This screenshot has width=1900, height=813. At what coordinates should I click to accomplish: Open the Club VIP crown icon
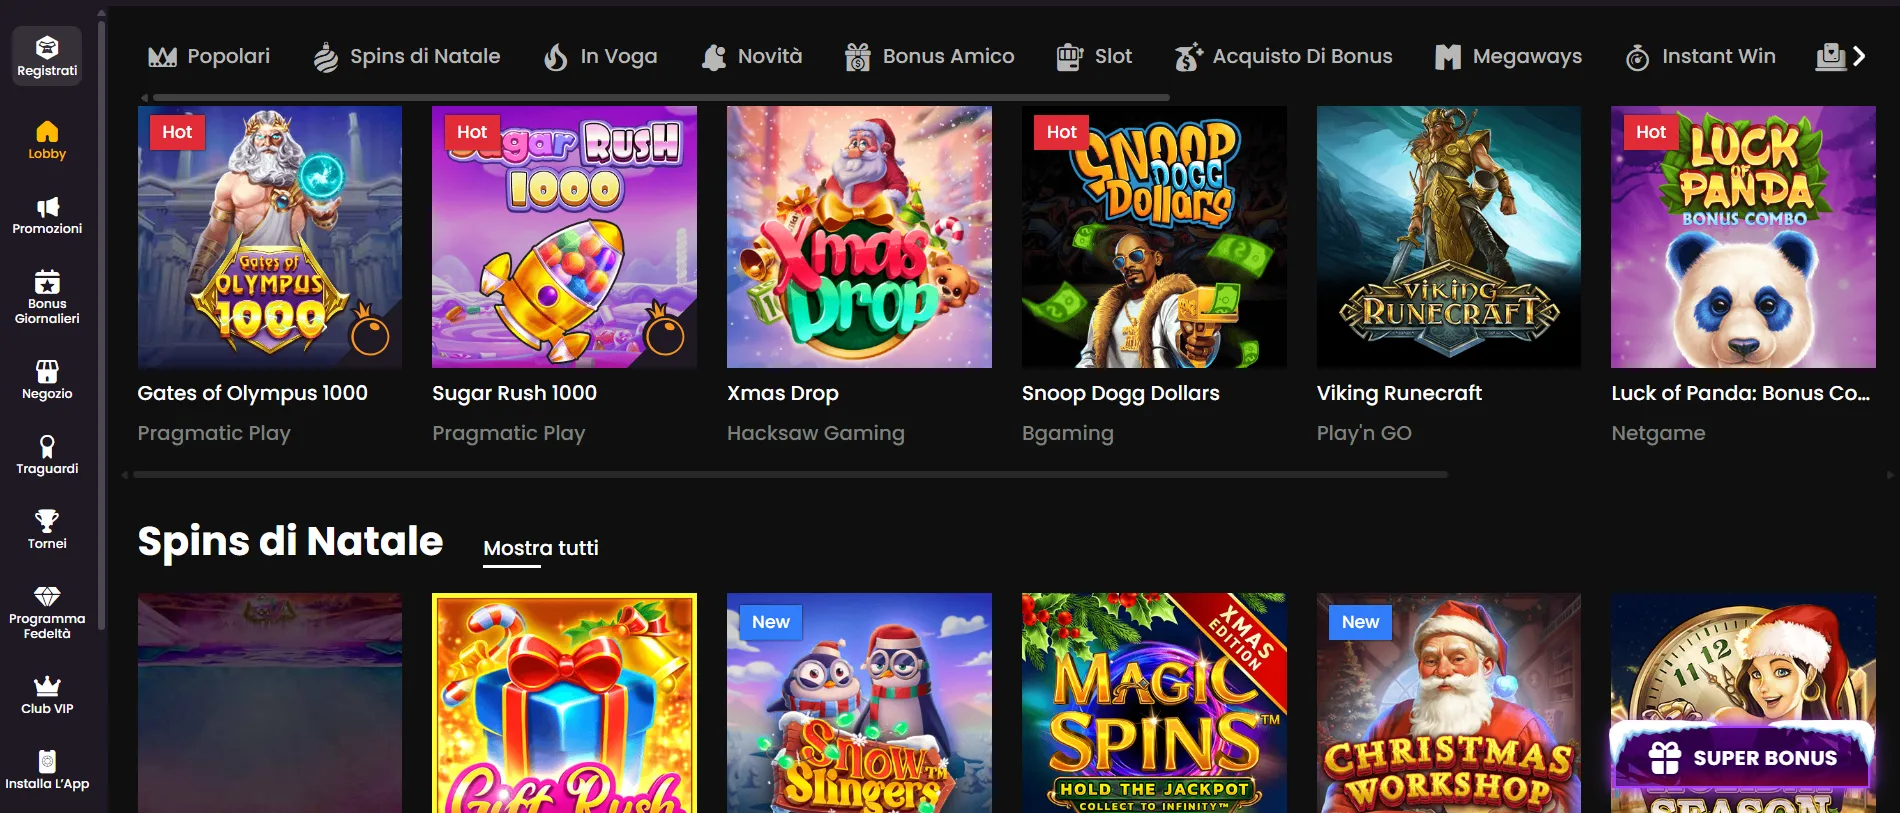point(47,686)
